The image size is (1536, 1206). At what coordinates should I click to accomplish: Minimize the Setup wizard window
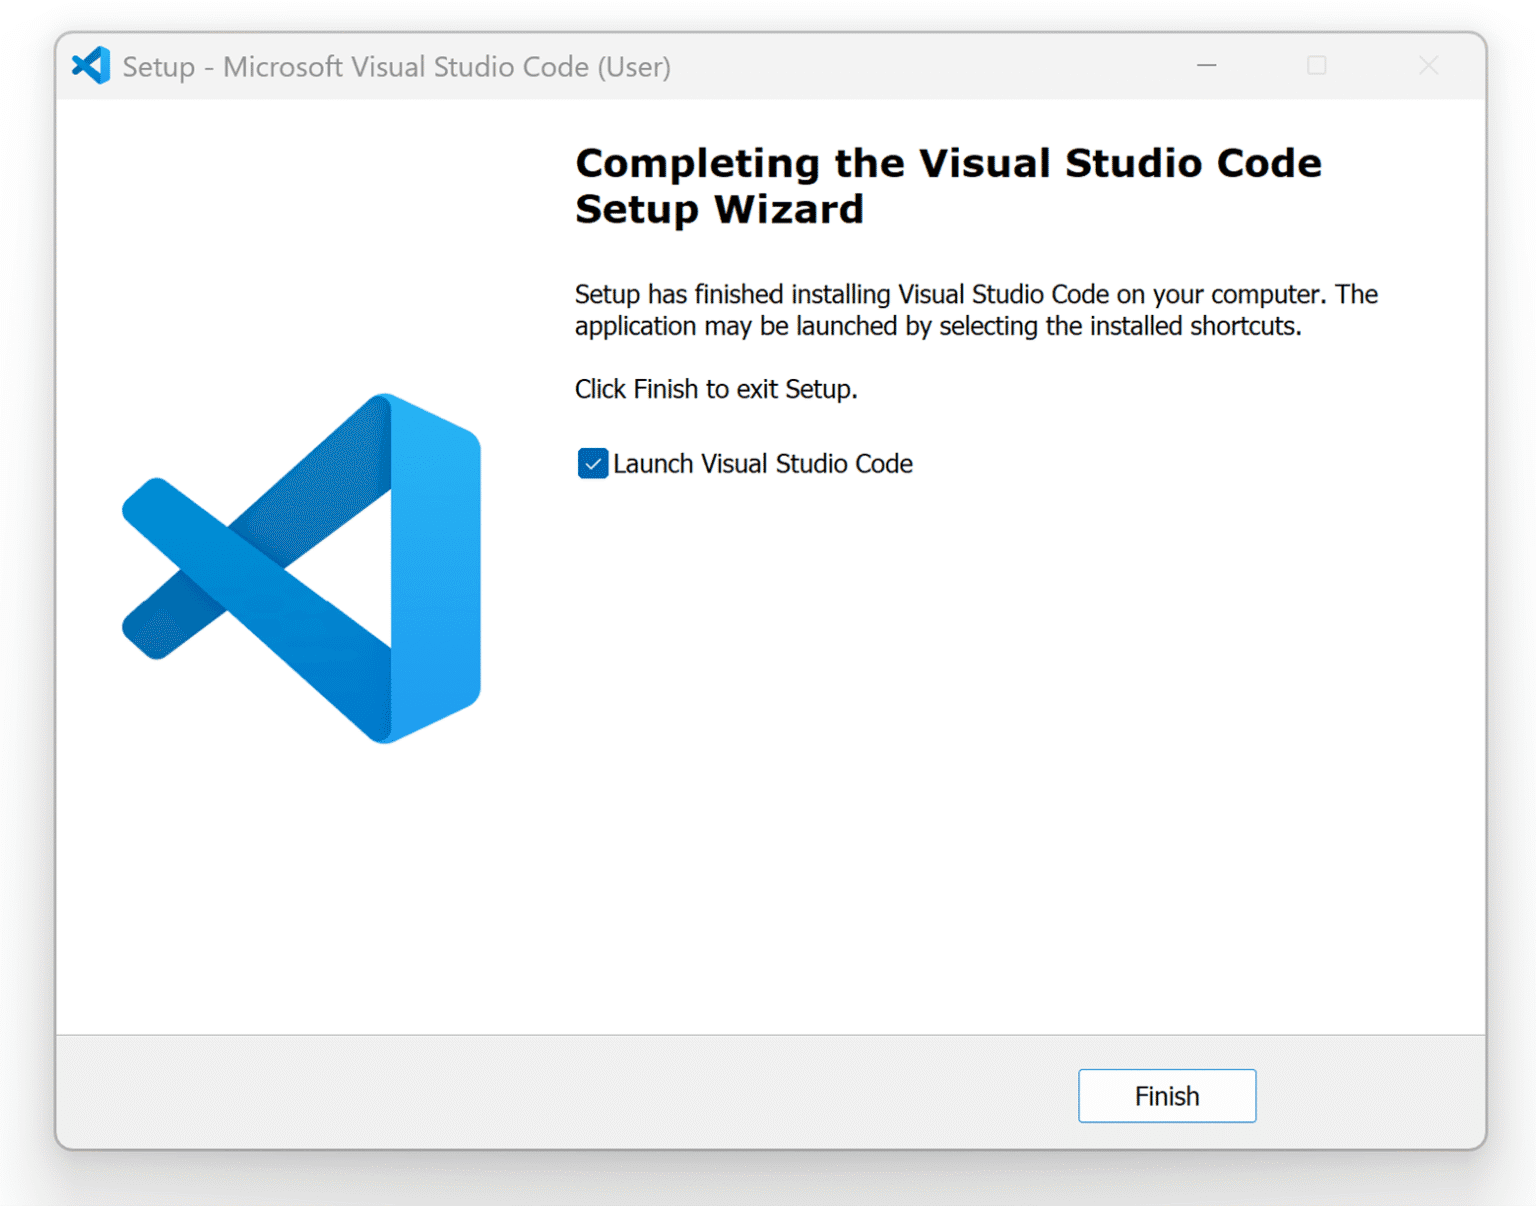coord(1205,64)
